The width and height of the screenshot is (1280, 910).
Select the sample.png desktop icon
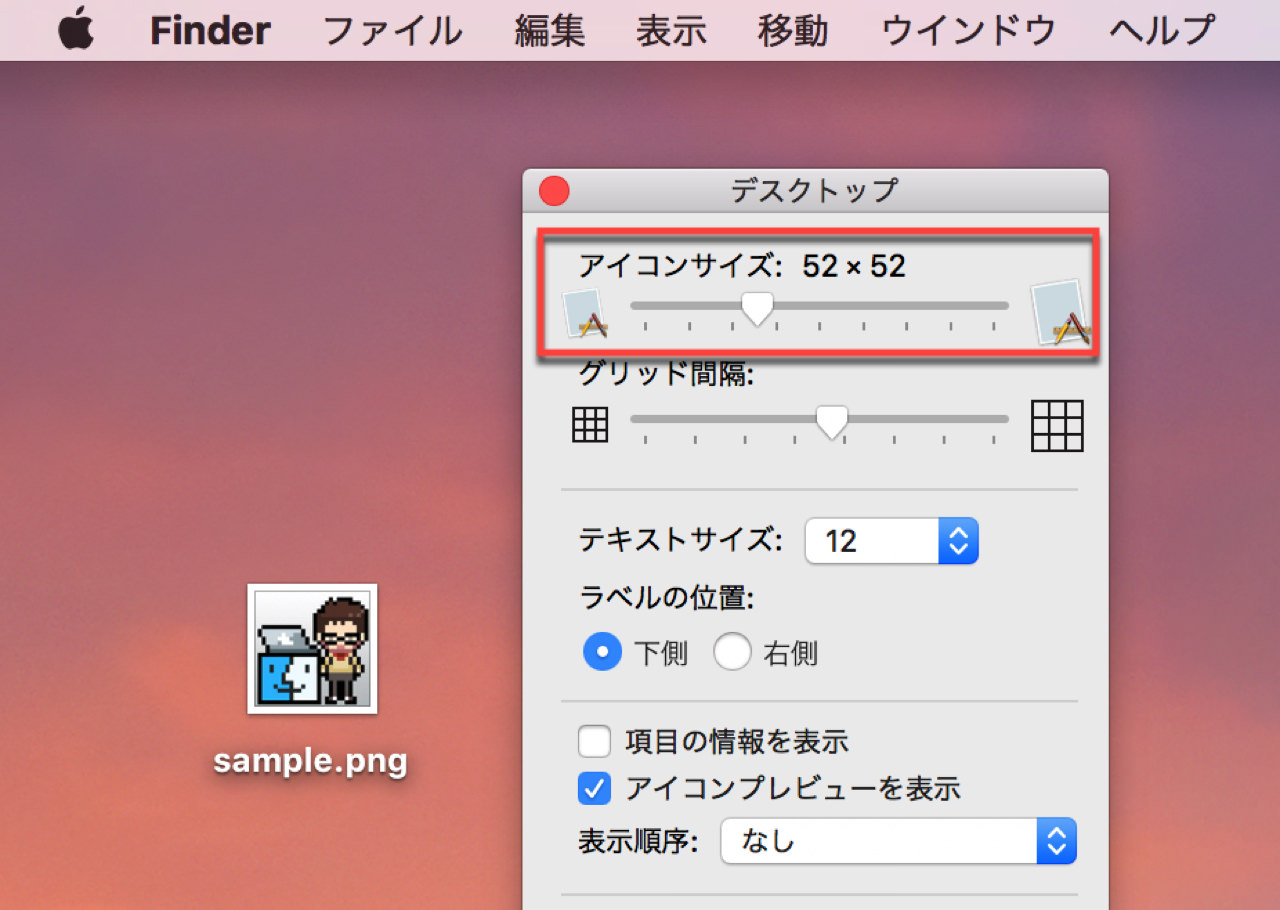[312, 648]
